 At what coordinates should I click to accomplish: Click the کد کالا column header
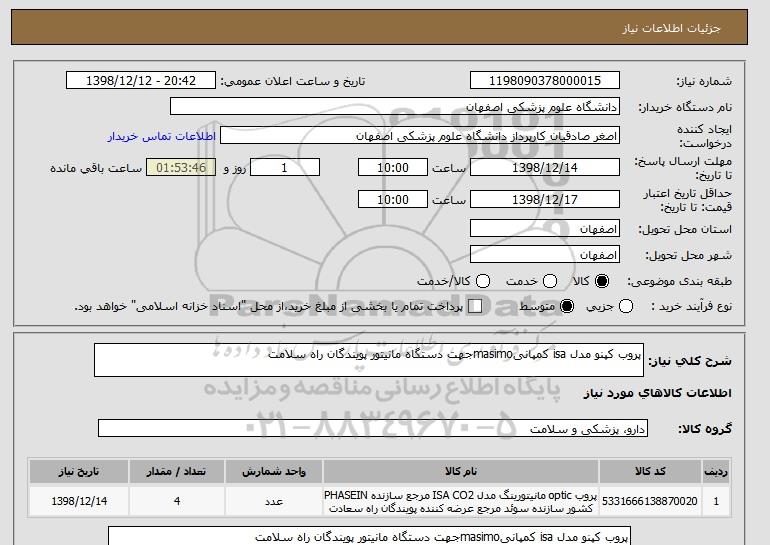tap(650, 471)
